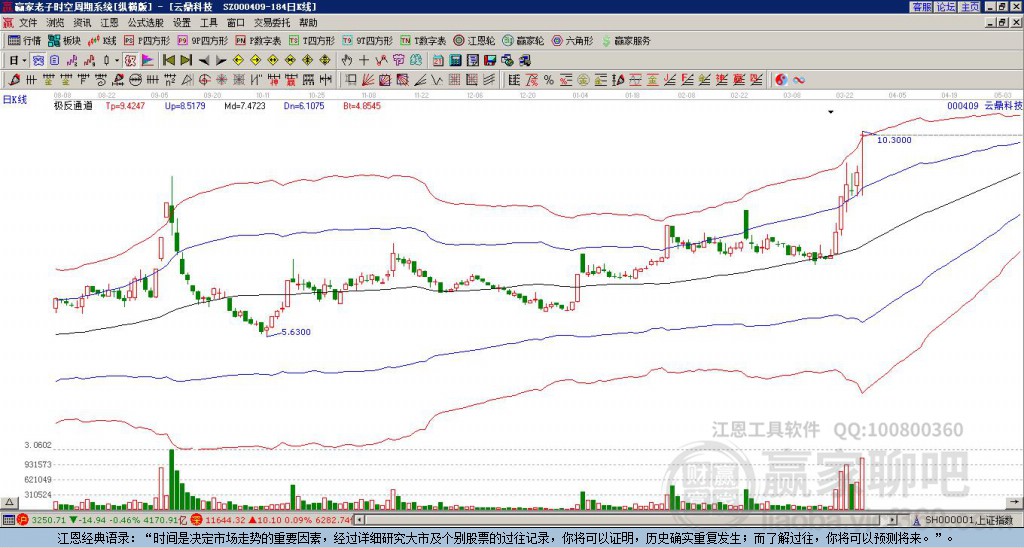Screen dimensions: 1024x548
Task: Open the 江恩 menu
Action: (109, 23)
